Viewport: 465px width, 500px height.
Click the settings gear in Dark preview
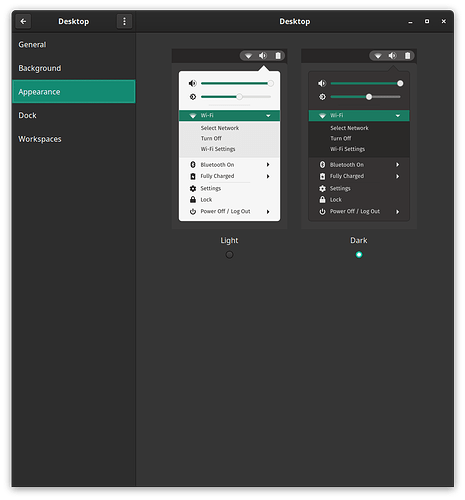322,189
